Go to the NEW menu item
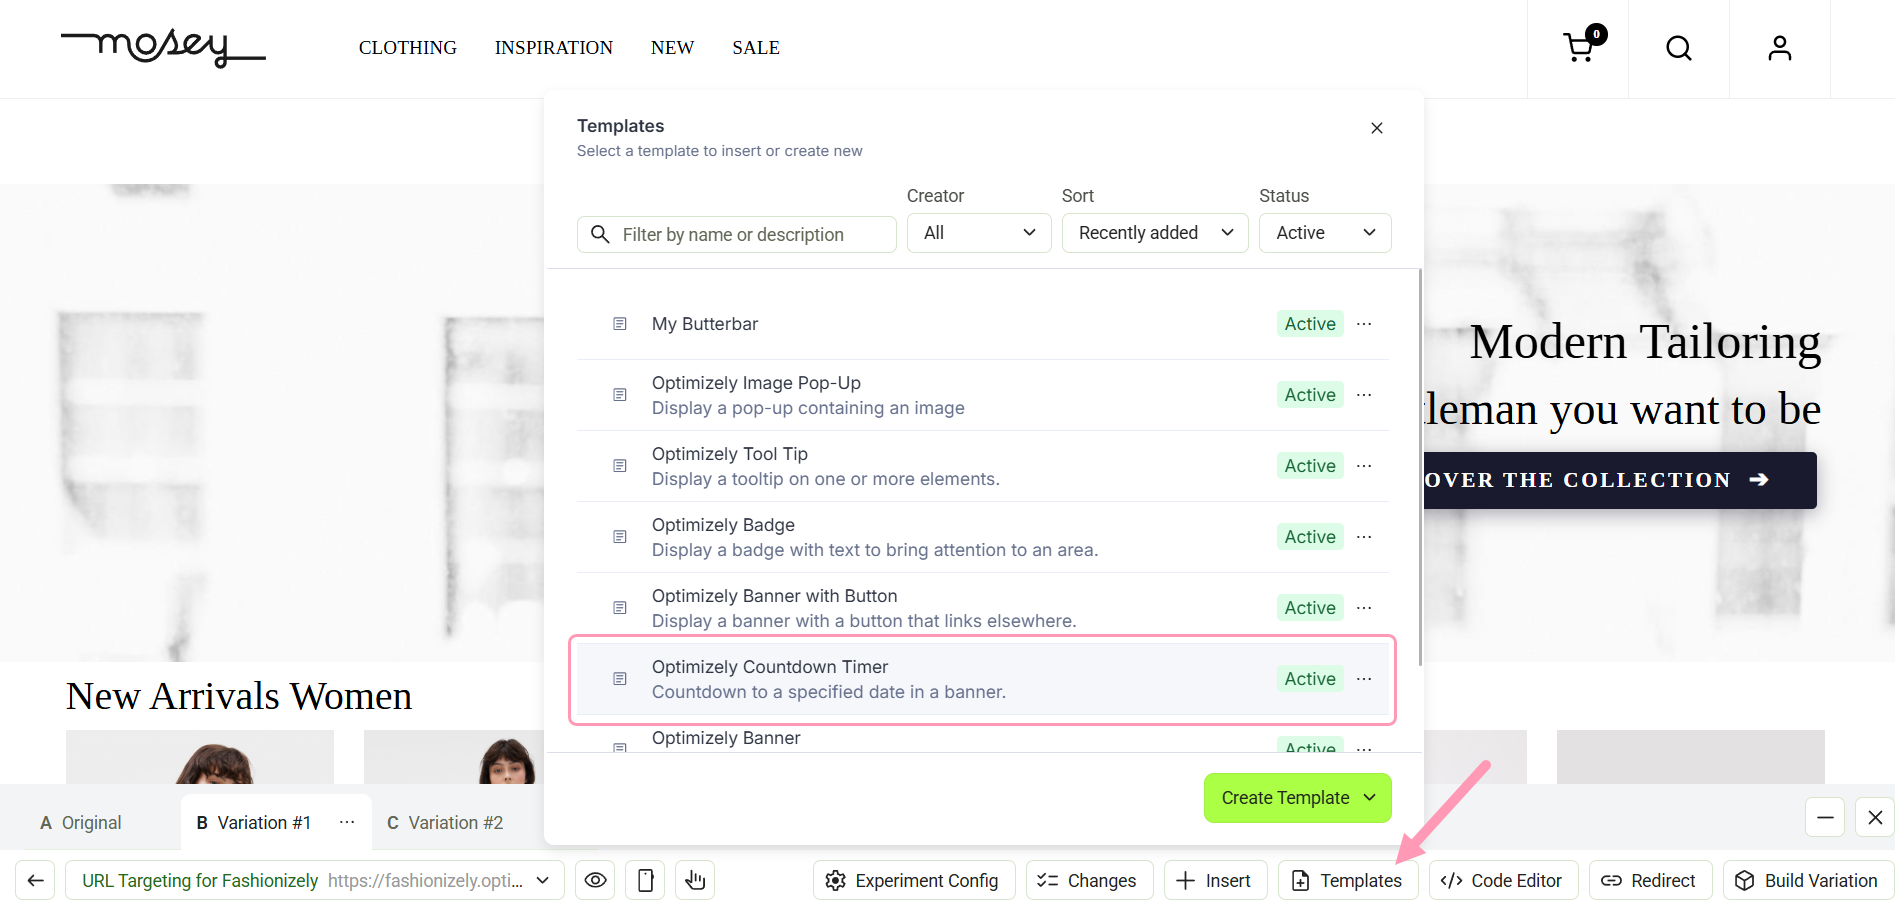The height and width of the screenshot is (907, 1895). [672, 48]
